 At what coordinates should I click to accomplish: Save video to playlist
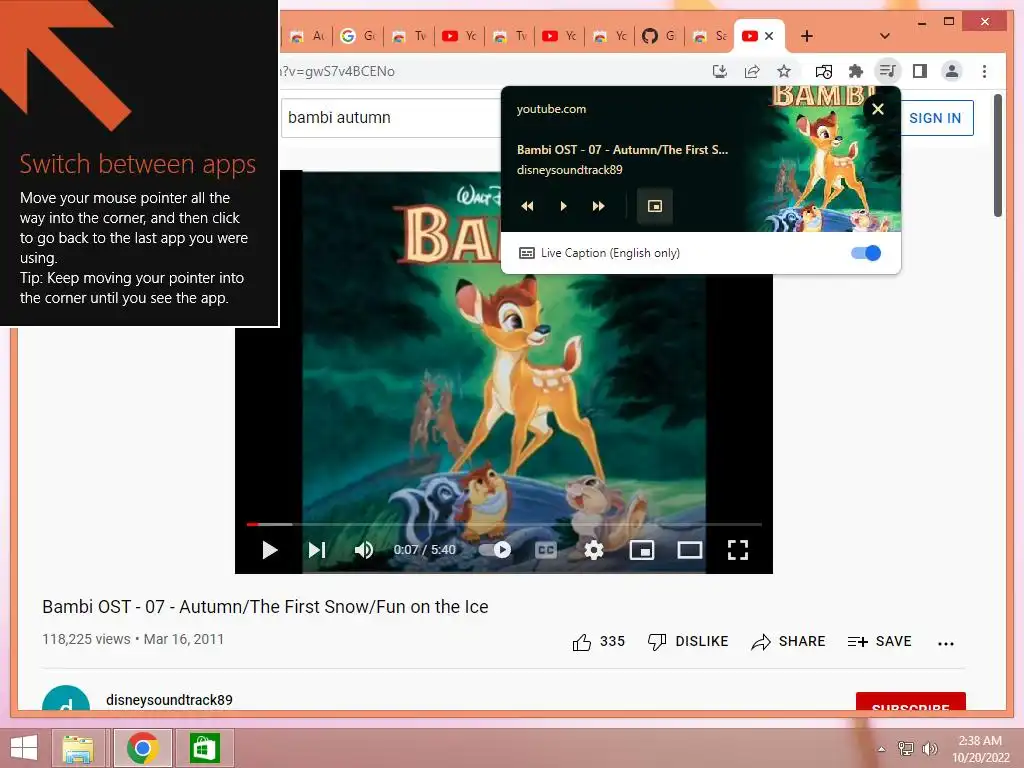(879, 642)
